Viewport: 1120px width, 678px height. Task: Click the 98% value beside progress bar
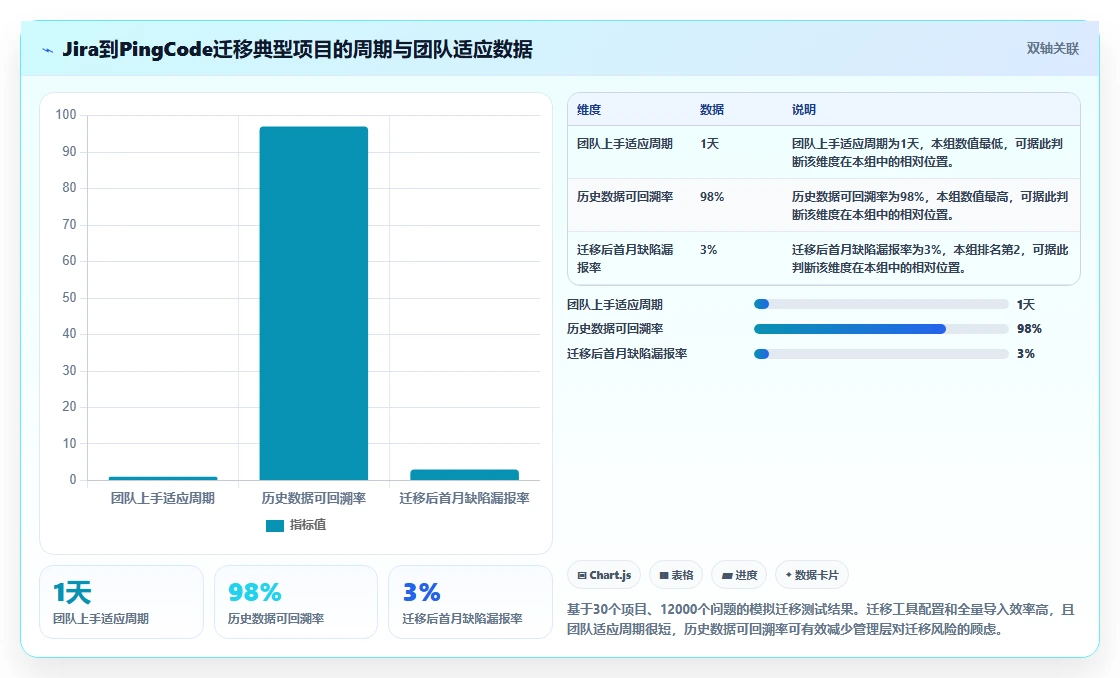coord(1029,329)
